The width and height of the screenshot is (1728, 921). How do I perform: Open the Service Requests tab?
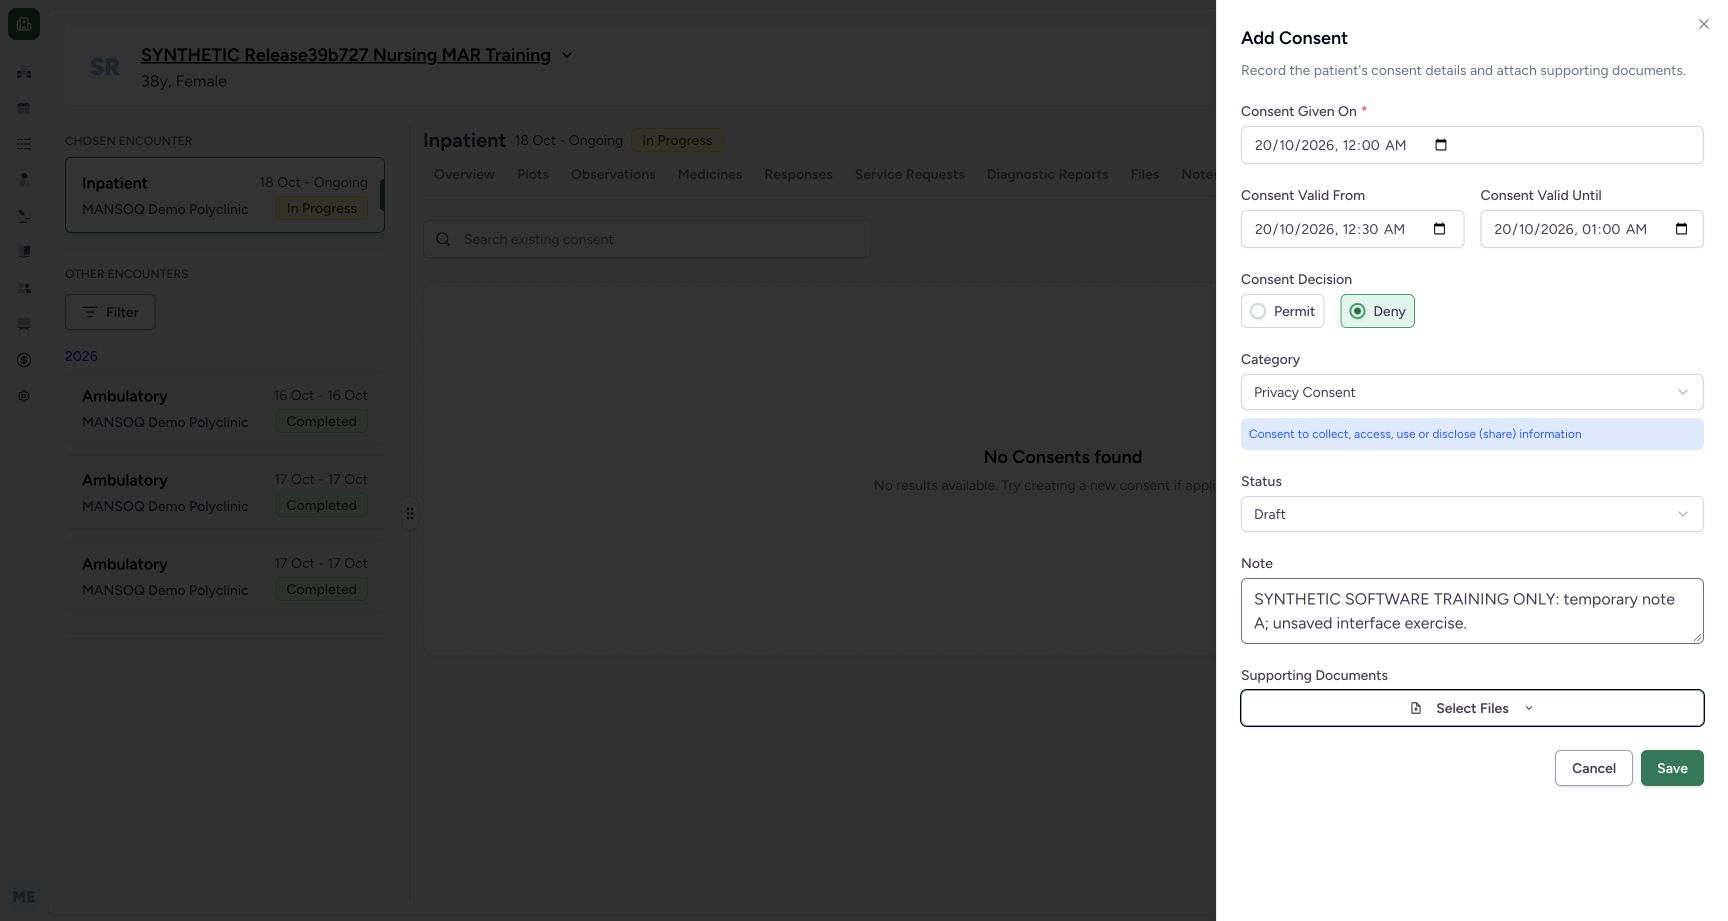click(910, 174)
